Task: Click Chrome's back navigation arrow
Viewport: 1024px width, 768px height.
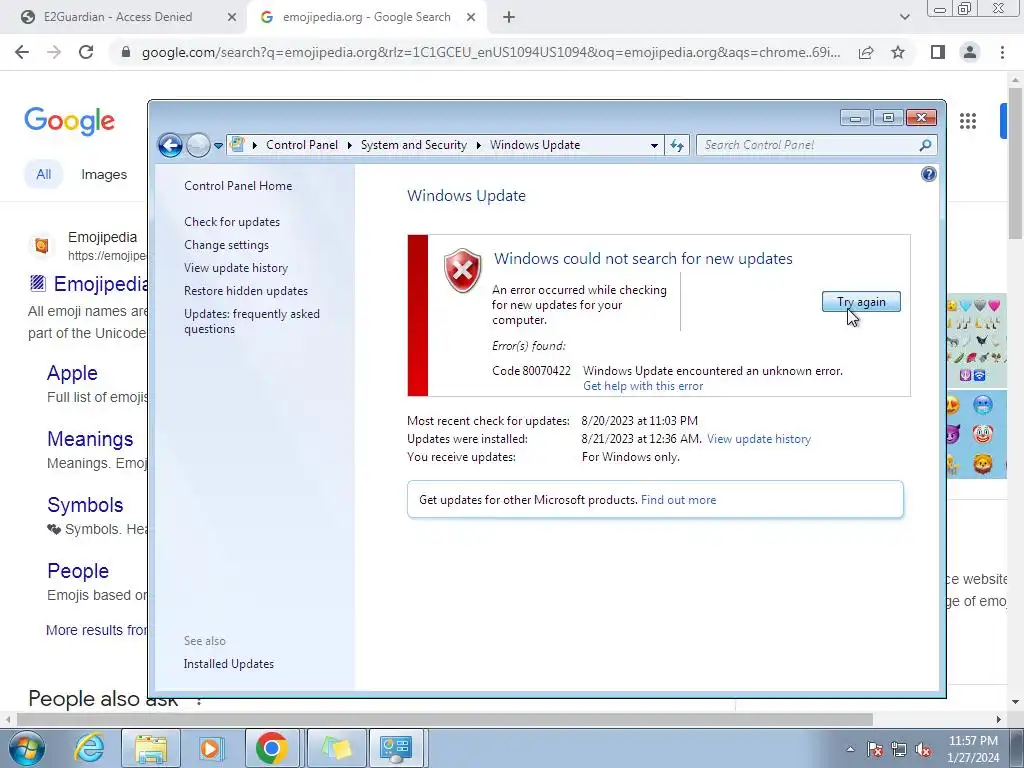Action: (x=22, y=52)
